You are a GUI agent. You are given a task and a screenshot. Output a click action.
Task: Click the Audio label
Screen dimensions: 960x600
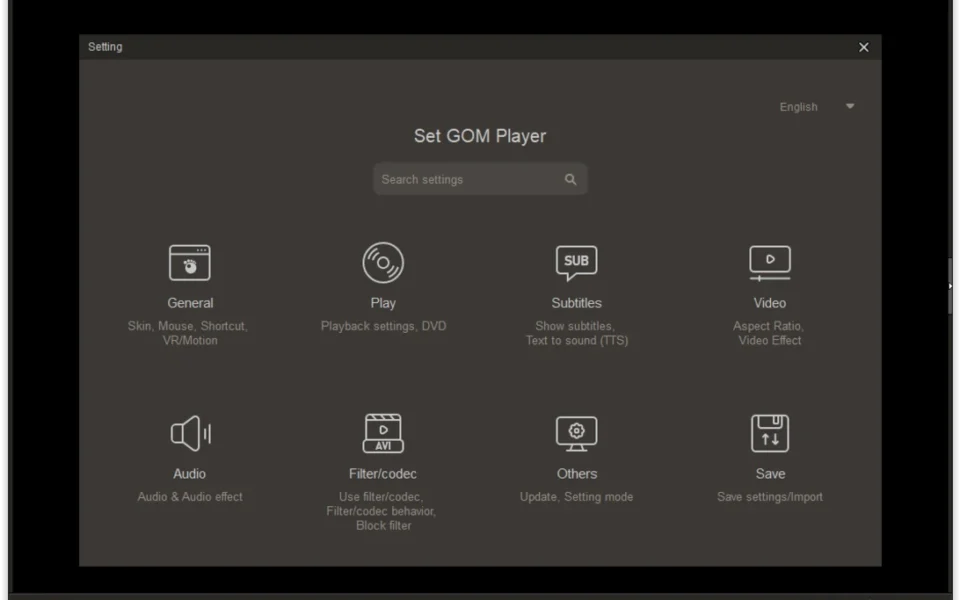click(190, 474)
